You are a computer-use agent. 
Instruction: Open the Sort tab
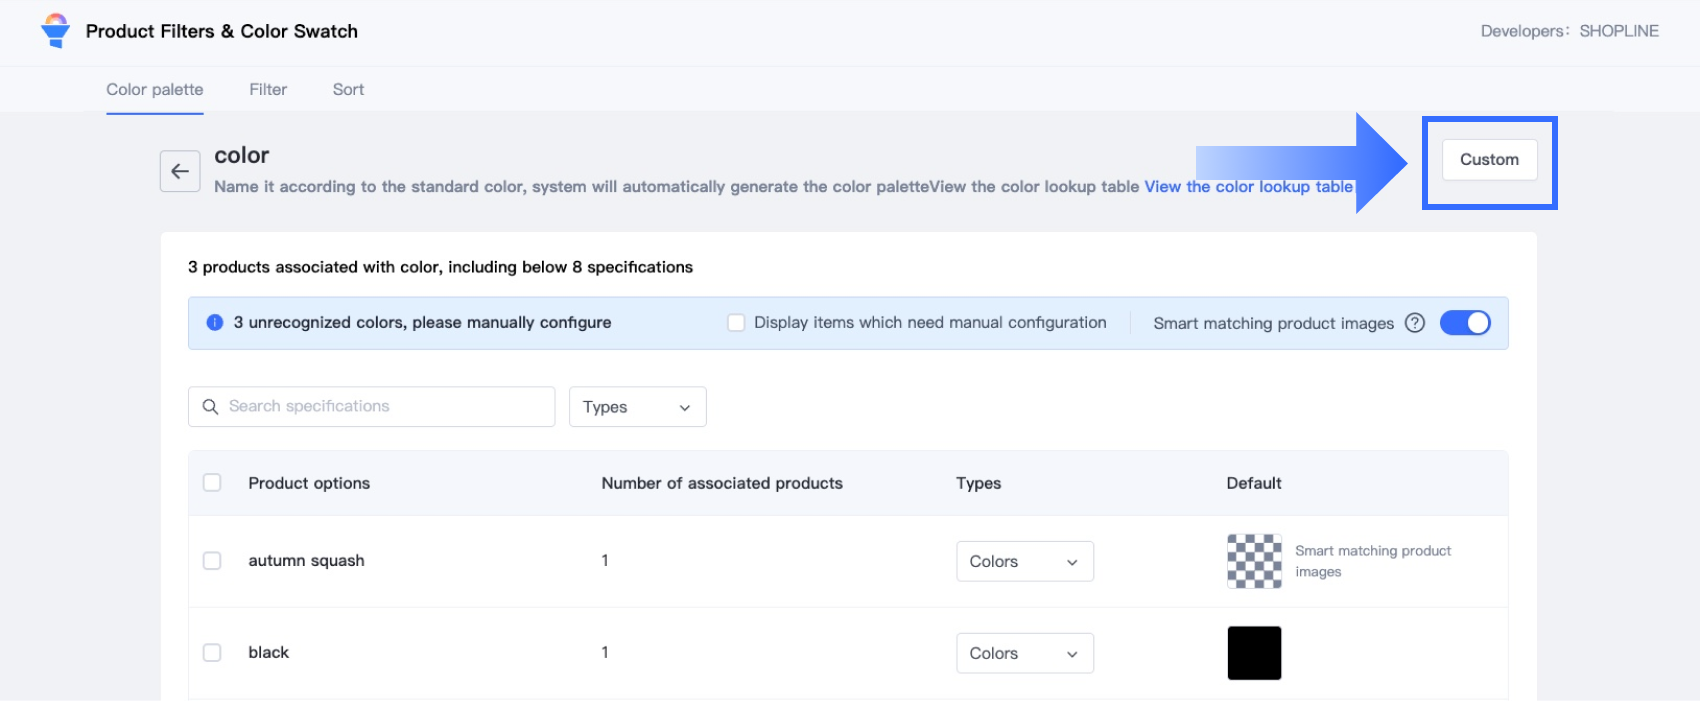348,90
